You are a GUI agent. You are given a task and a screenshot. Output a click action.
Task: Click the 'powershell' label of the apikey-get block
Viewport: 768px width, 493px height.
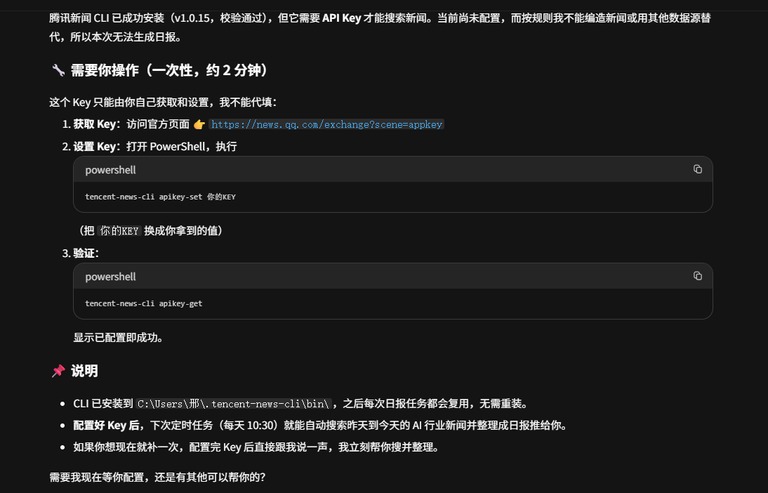(x=110, y=277)
